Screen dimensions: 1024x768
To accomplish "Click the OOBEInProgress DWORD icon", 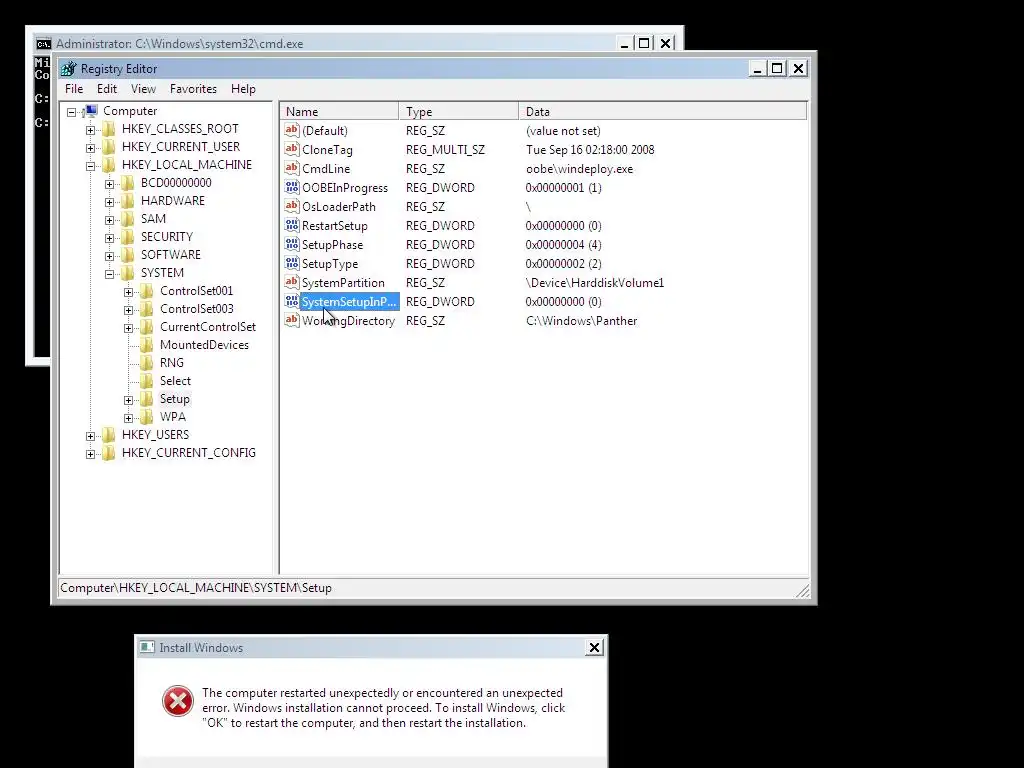I will pyautogui.click(x=292, y=187).
